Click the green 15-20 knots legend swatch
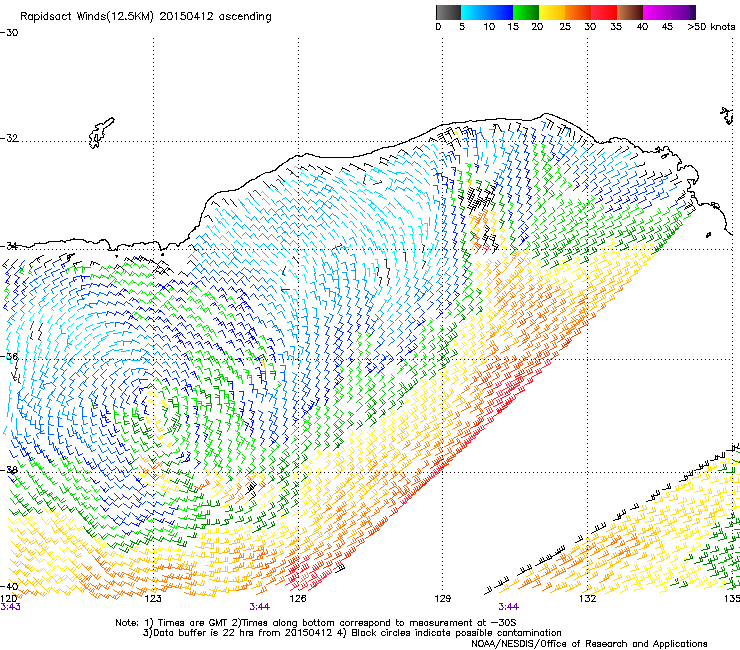Image resolution: width=740 pixels, height=650 pixels. (x=526, y=12)
